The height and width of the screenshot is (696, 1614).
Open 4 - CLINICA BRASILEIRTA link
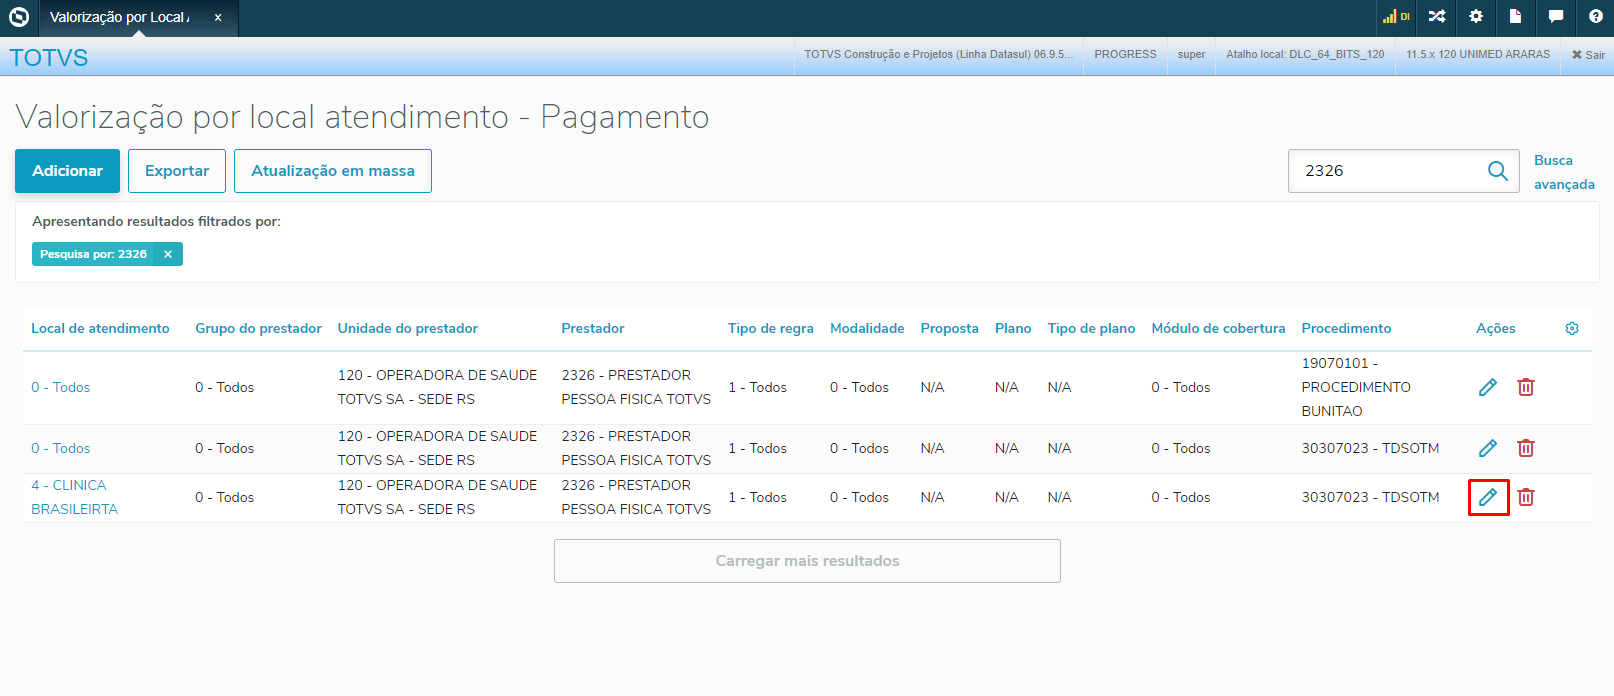[x=74, y=497]
